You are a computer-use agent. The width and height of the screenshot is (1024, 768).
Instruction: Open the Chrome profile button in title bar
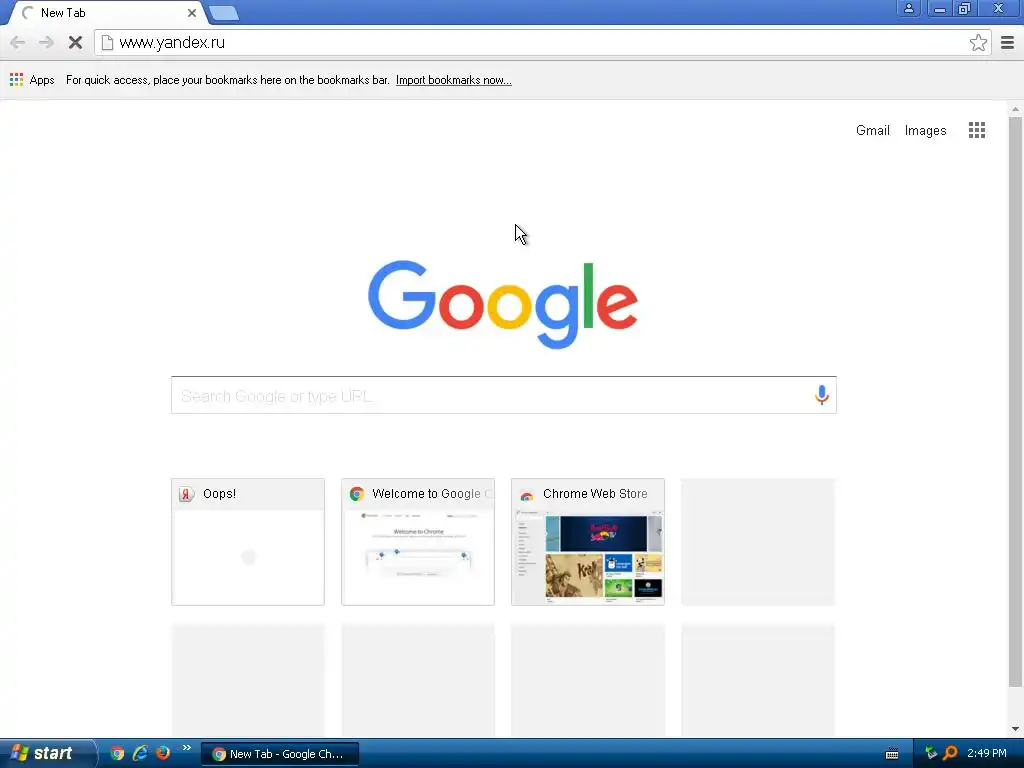point(908,8)
